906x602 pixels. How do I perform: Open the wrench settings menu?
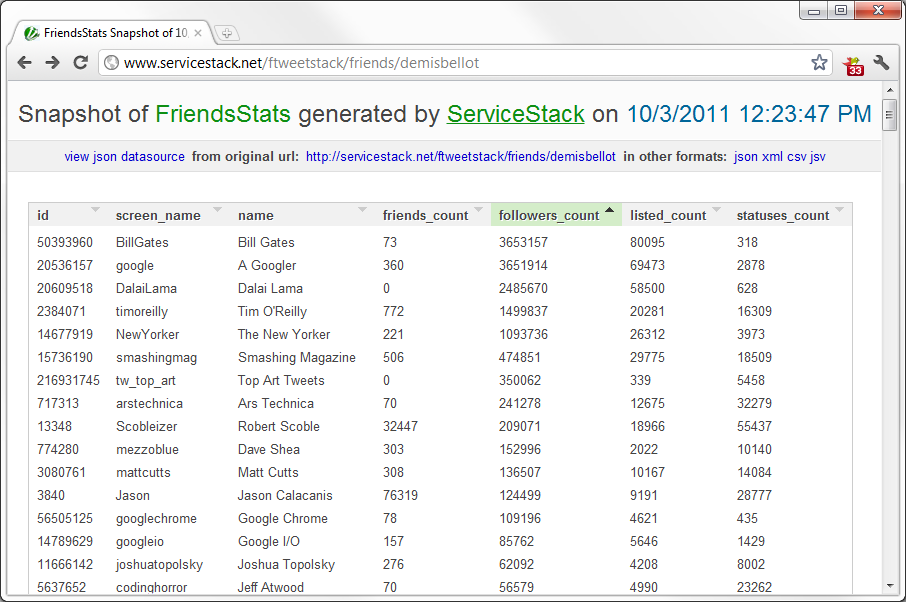[881, 62]
